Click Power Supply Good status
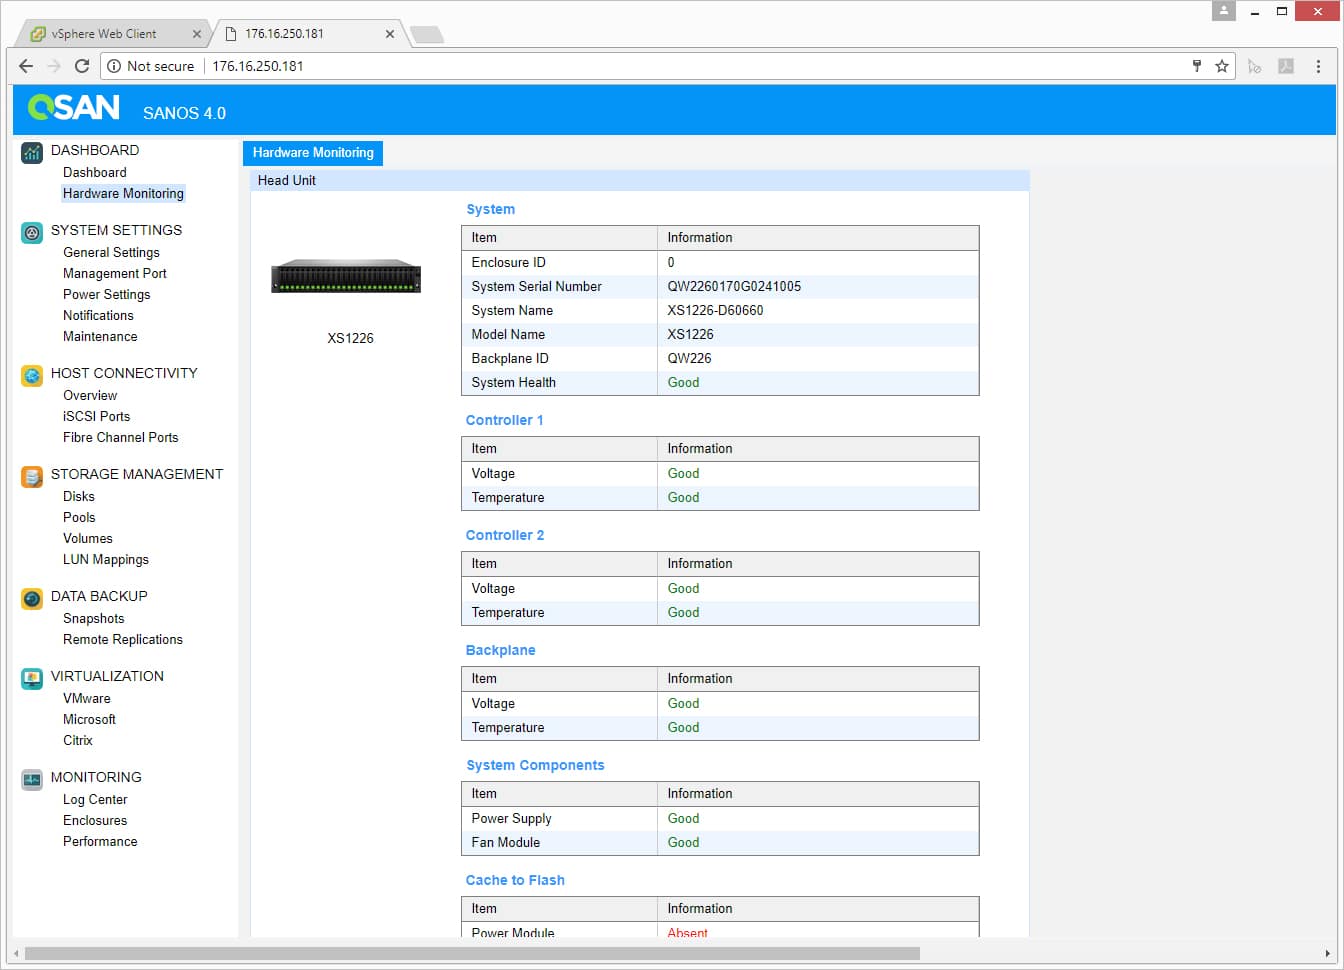Viewport: 1344px width, 970px height. click(683, 818)
